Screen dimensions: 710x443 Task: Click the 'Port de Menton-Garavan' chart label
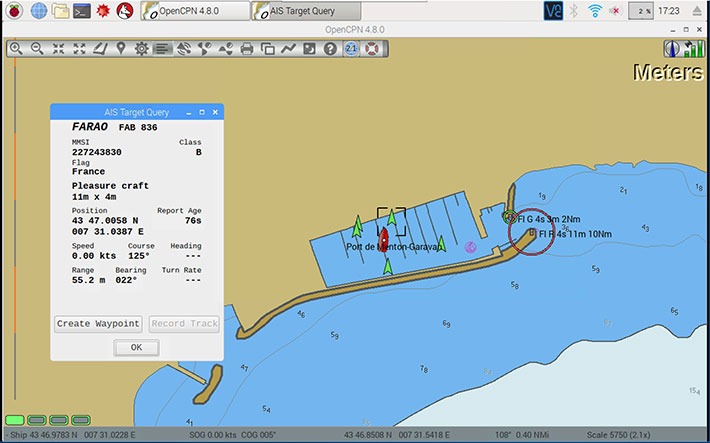[393, 247]
